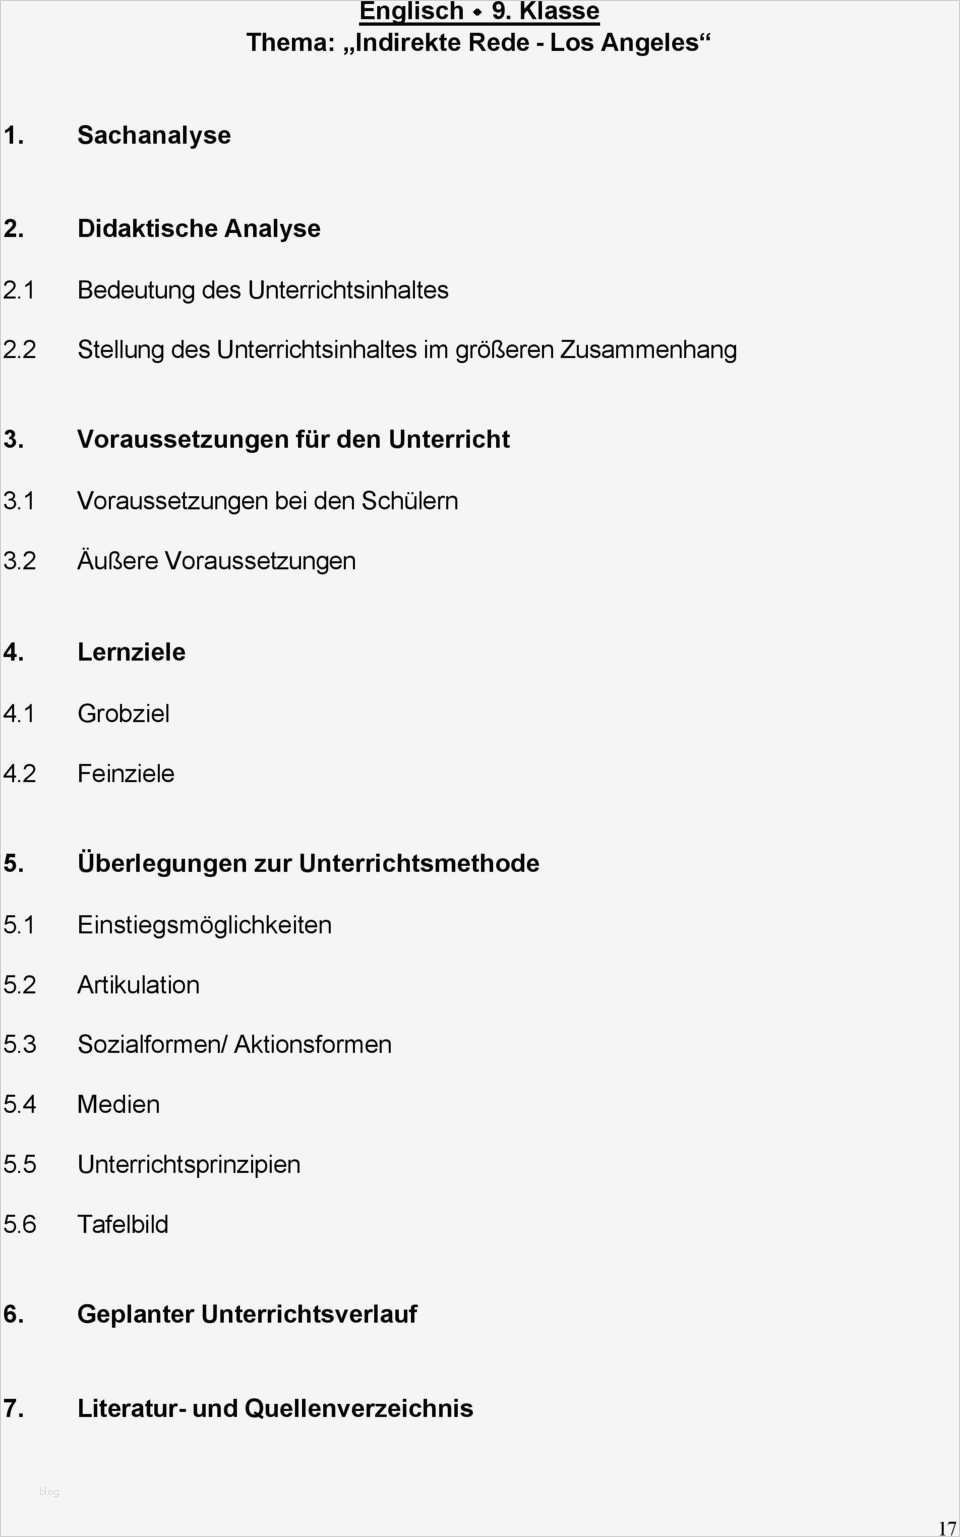Click the Medien contents entry
Viewport: 960px width, 1537px height.
pyautogui.click(x=118, y=1105)
